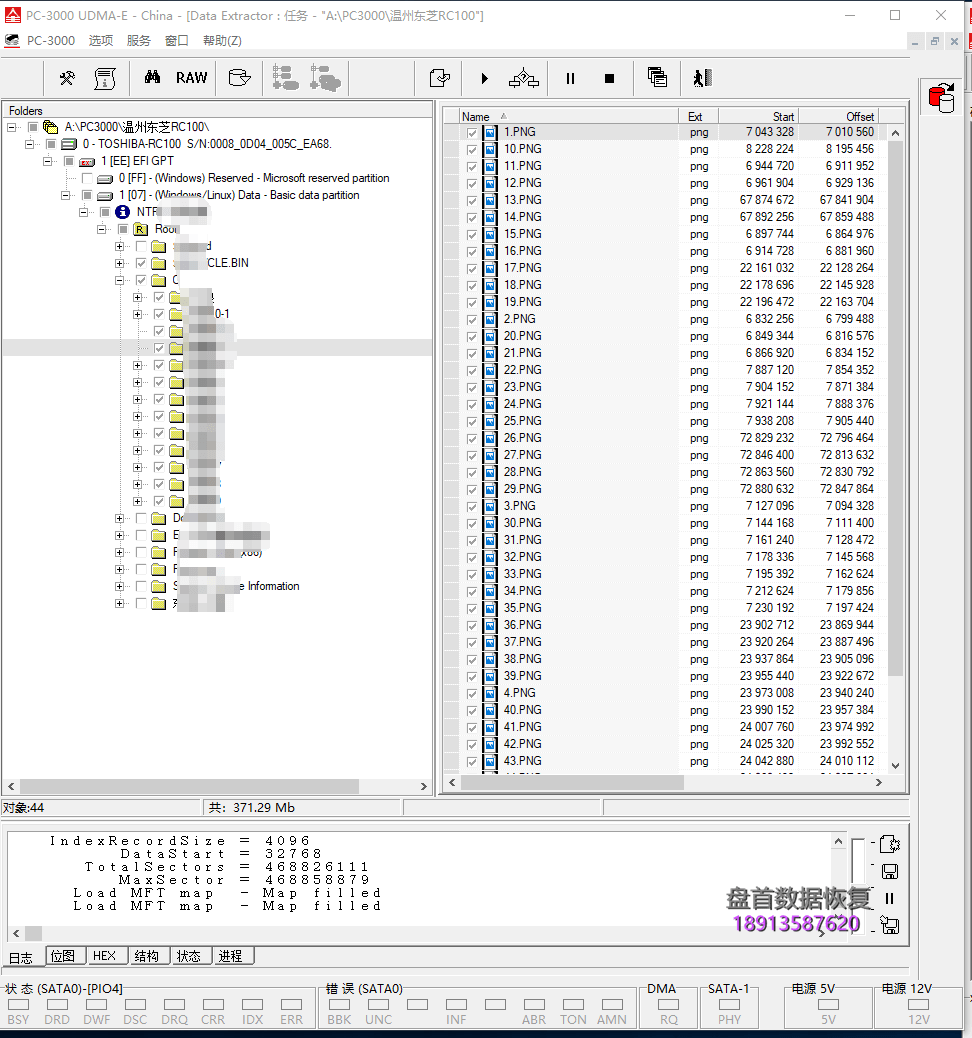Screen dimensions: 972x1038
Task: Uncheck the checkbox for 1.PNG
Action: (x=471, y=132)
